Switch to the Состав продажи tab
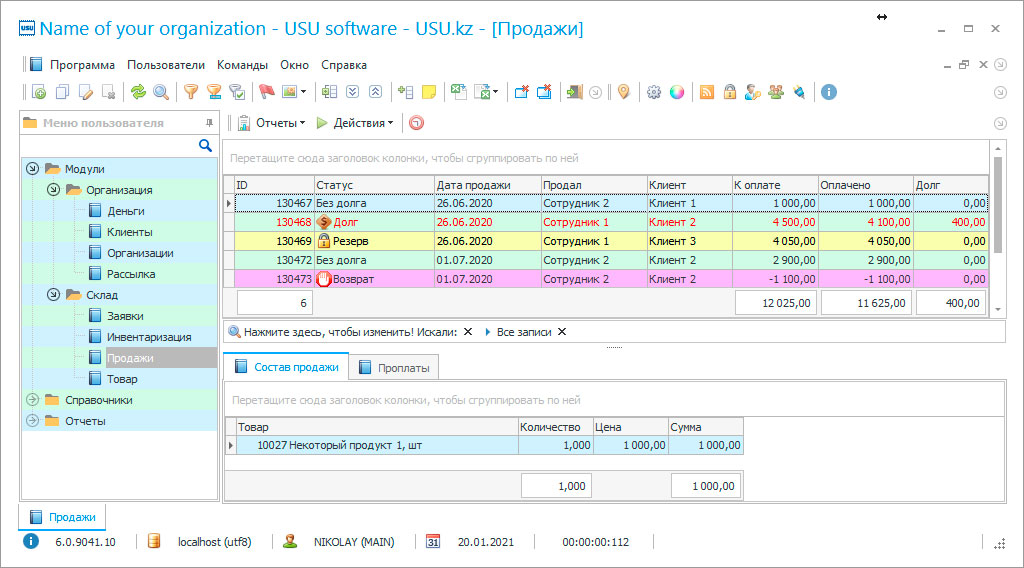 click(x=286, y=367)
